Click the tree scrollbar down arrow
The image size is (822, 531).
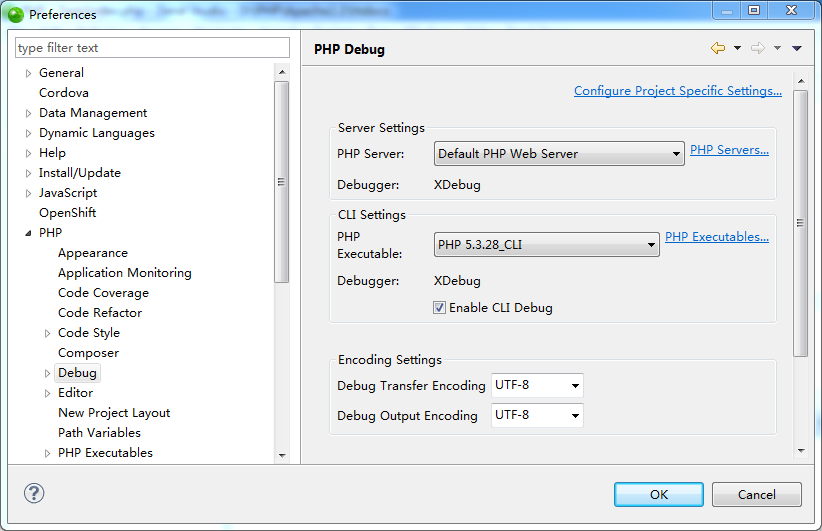[x=282, y=456]
